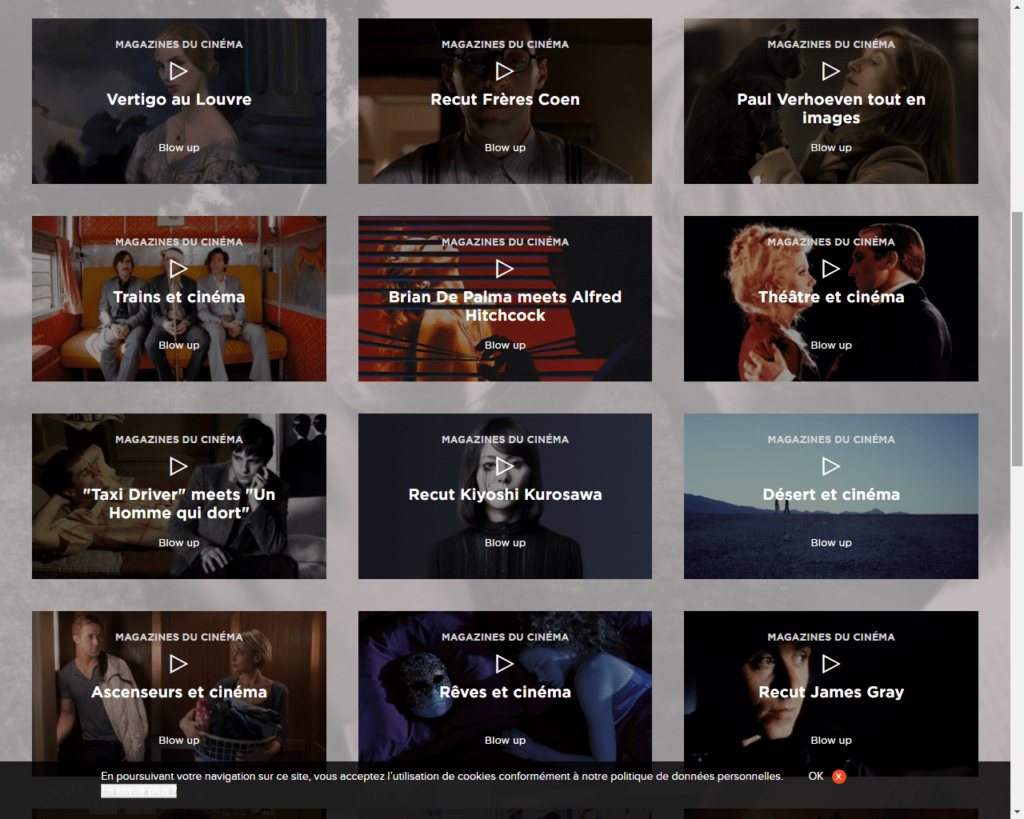Play Brian De Palma meets Alfred Hitchcock video
The width and height of the screenshot is (1024, 819).
504,268
